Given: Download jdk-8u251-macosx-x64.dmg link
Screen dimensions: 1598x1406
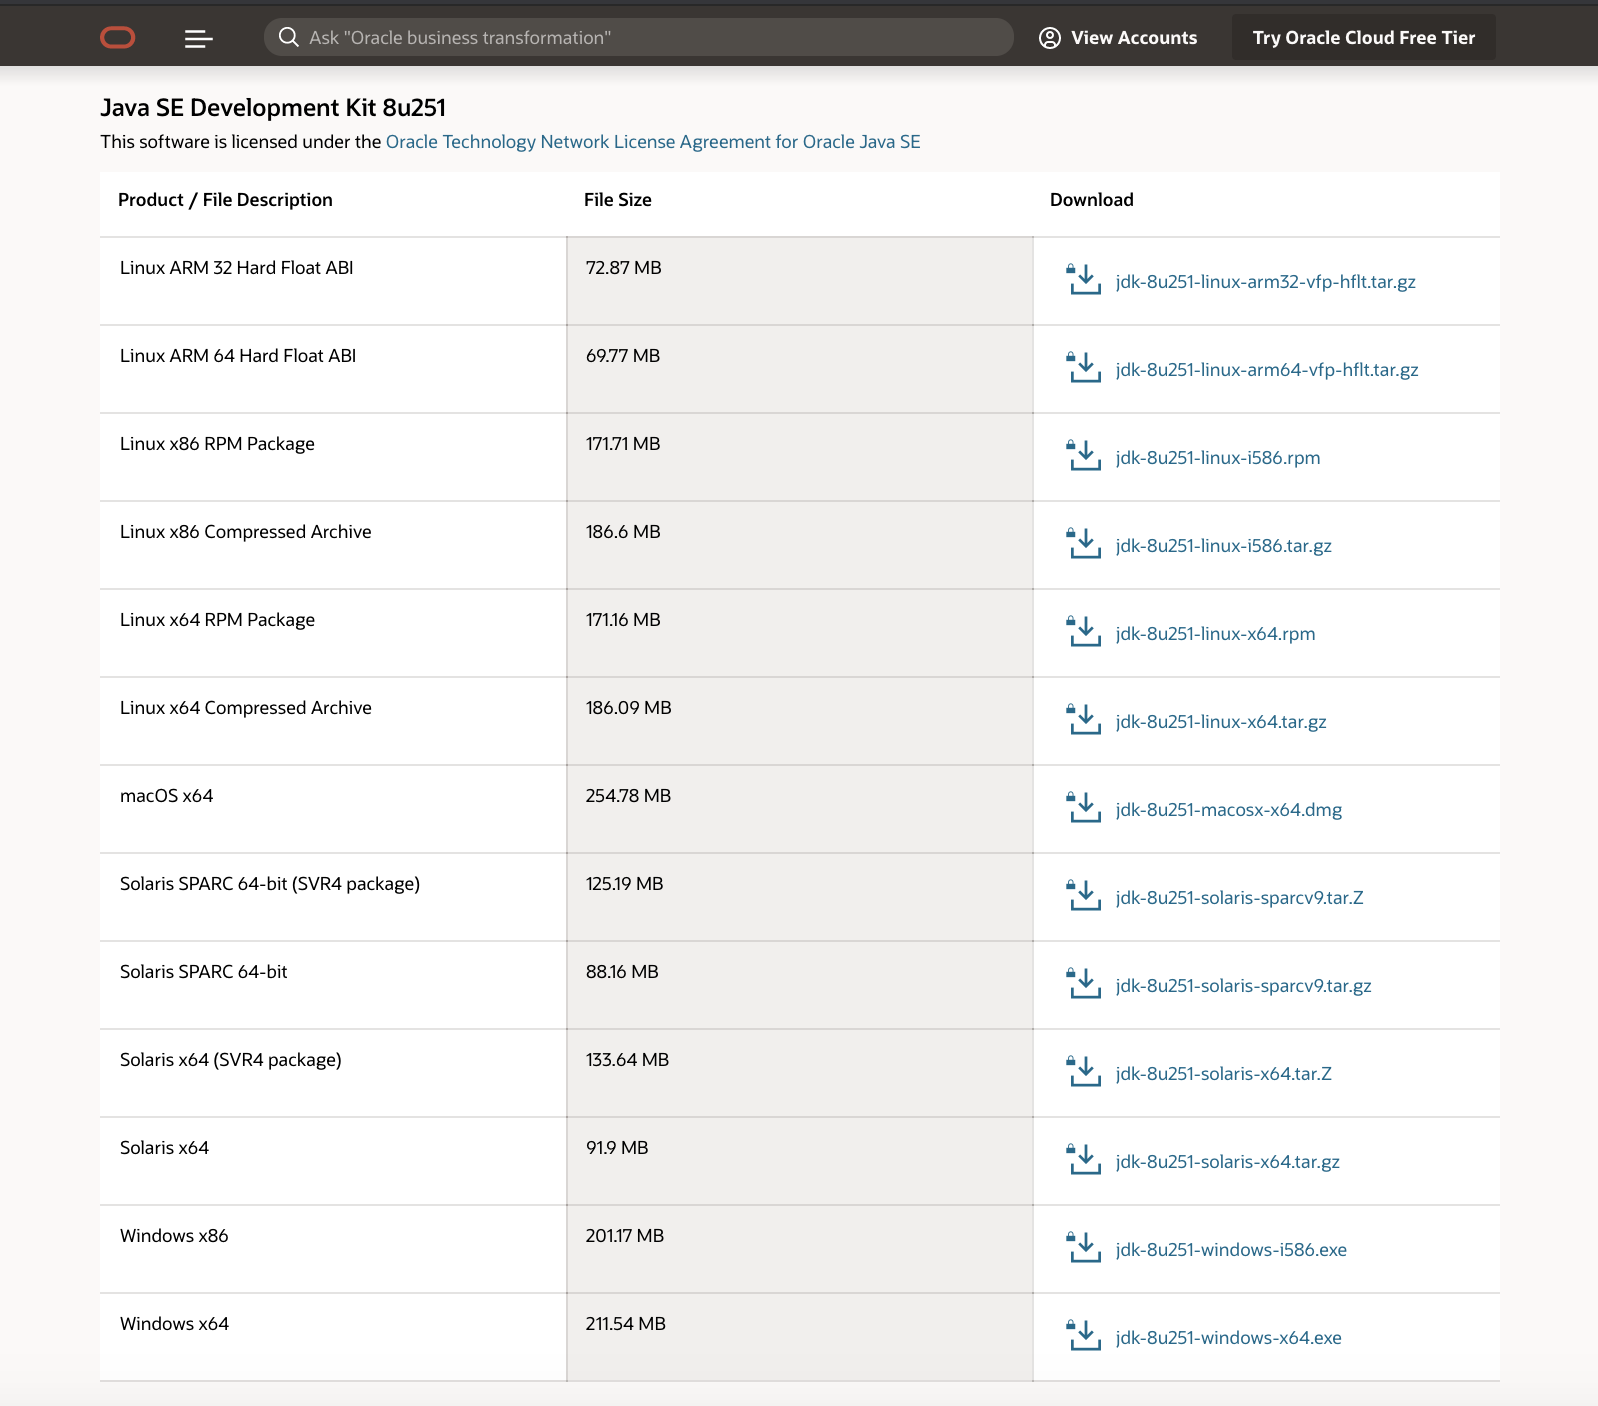Looking at the screenshot, I should [x=1229, y=810].
